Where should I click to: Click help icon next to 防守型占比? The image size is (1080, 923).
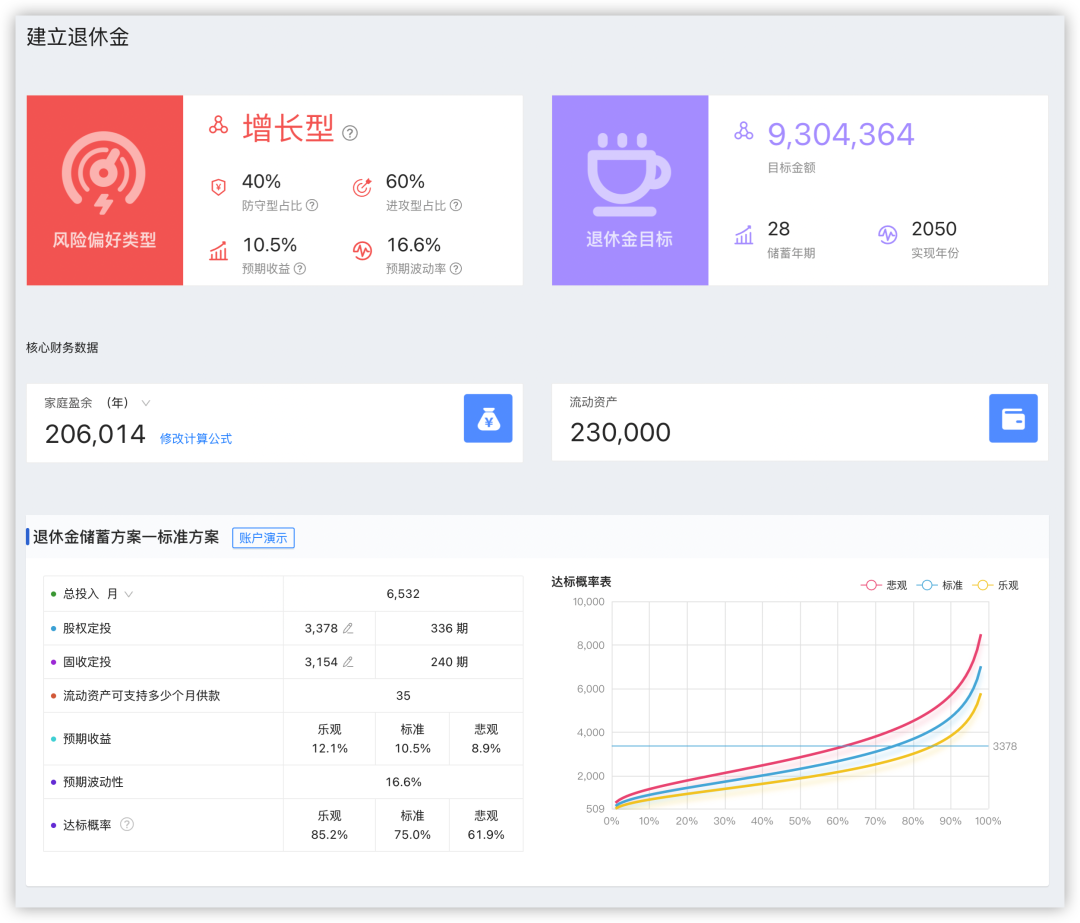pyautogui.click(x=312, y=205)
